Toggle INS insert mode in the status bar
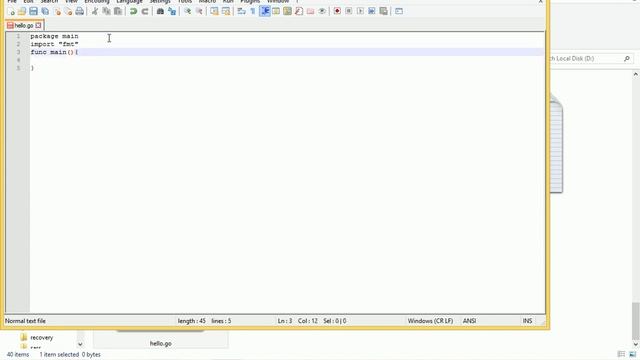 click(527, 321)
